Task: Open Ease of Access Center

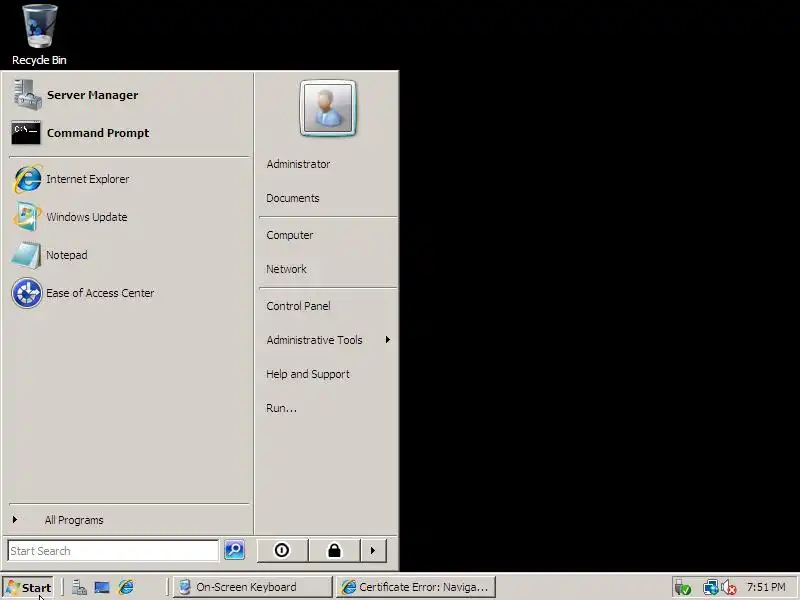Action: [129, 293]
